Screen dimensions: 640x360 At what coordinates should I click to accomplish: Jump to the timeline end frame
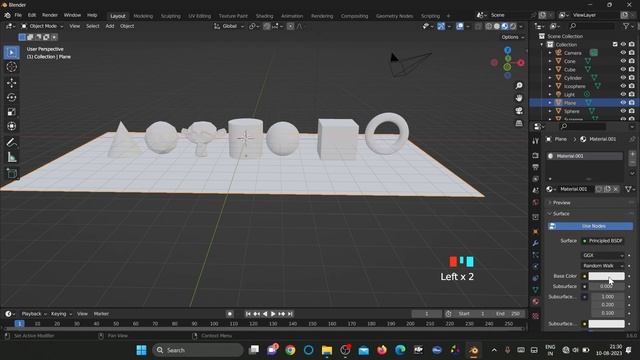point(290,314)
